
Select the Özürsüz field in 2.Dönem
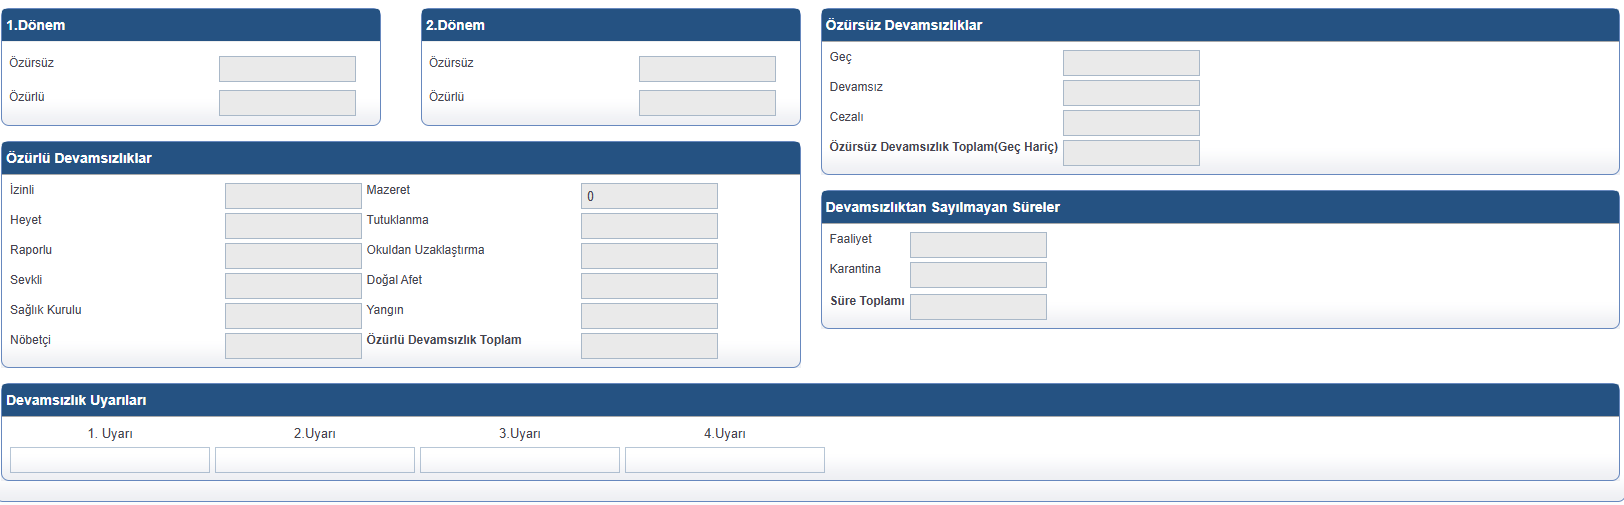(707, 69)
